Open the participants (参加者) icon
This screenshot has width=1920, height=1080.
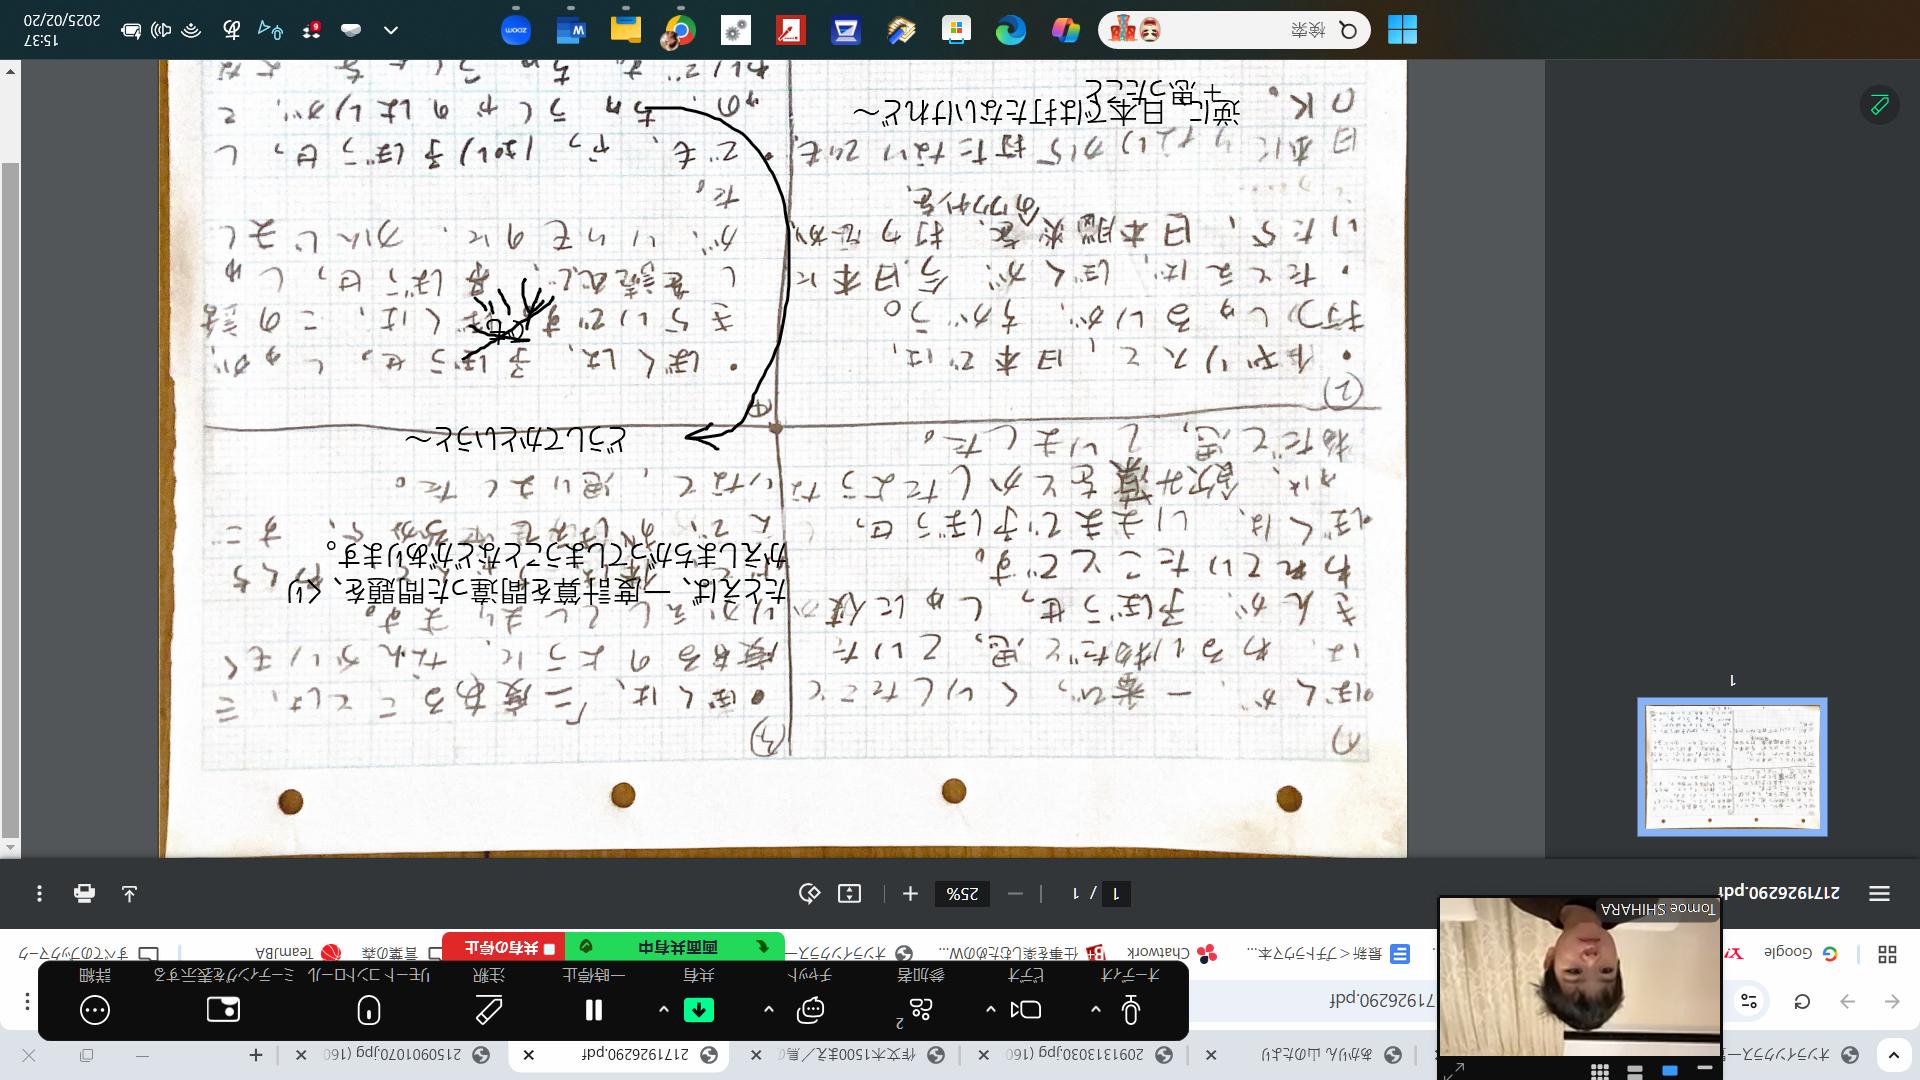click(x=920, y=1010)
